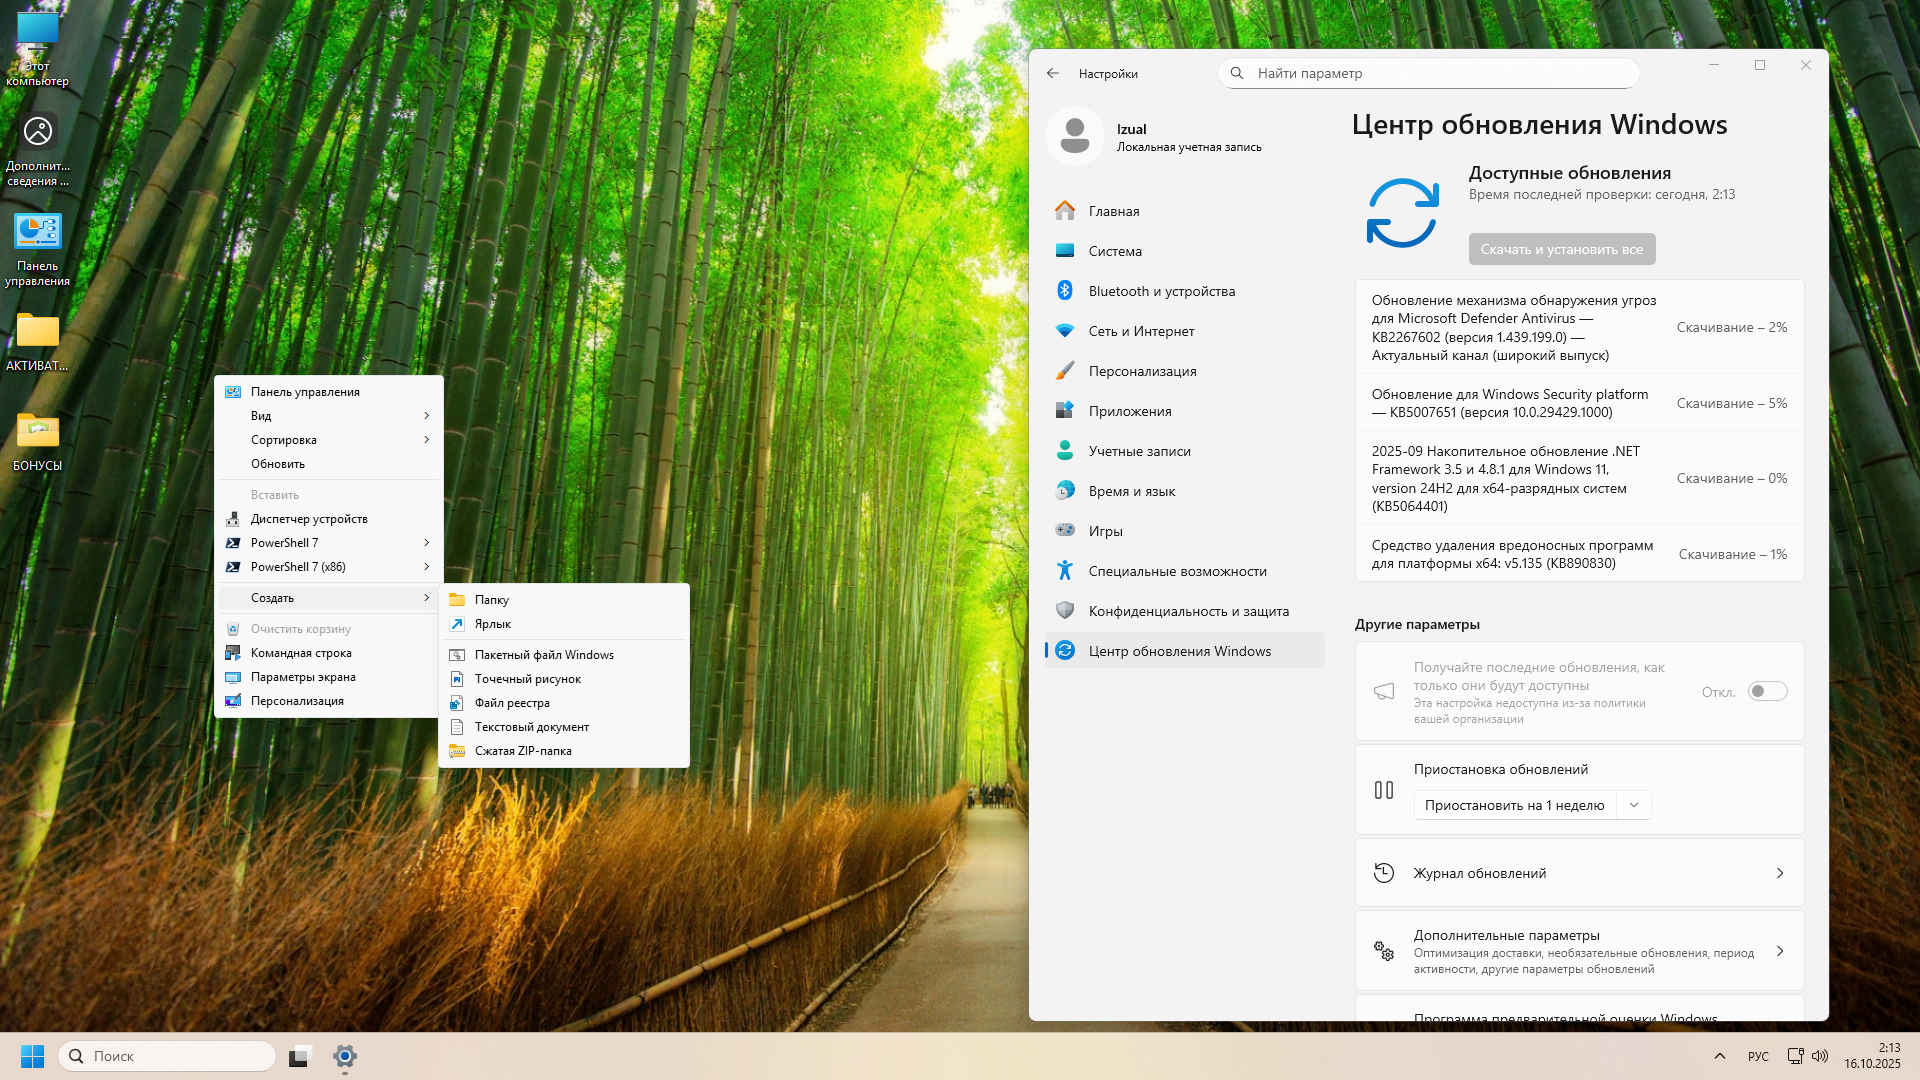Toggle the get latest updates switch
This screenshot has height=1080, width=1920.
pyautogui.click(x=1767, y=692)
